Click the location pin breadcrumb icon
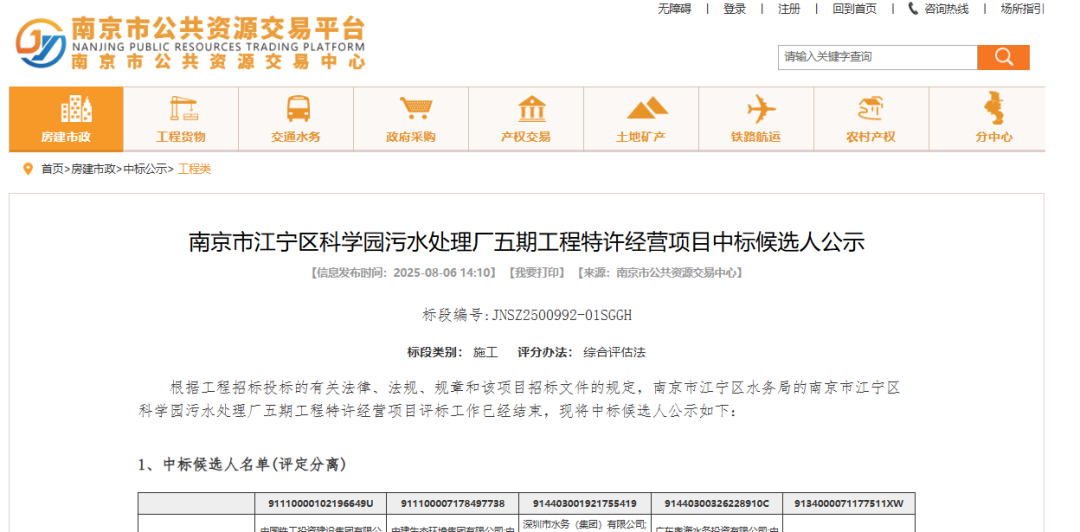 pyautogui.click(x=28, y=169)
